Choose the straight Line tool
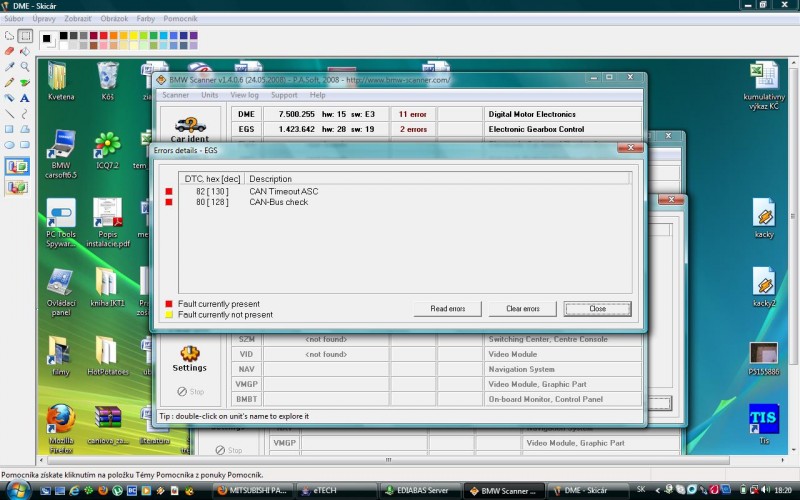800x500 pixels. pos(9,114)
